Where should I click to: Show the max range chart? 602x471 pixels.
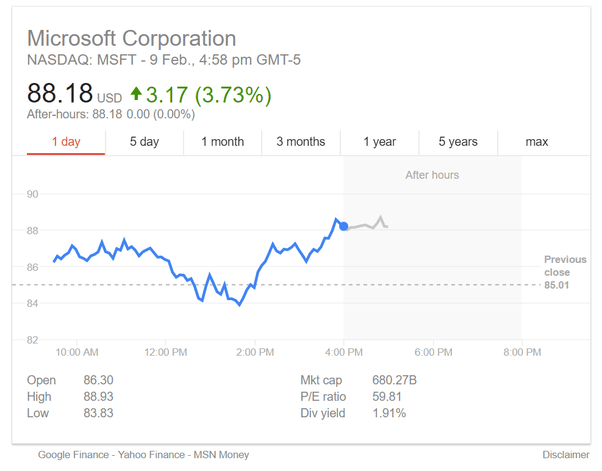click(x=537, y=142)
